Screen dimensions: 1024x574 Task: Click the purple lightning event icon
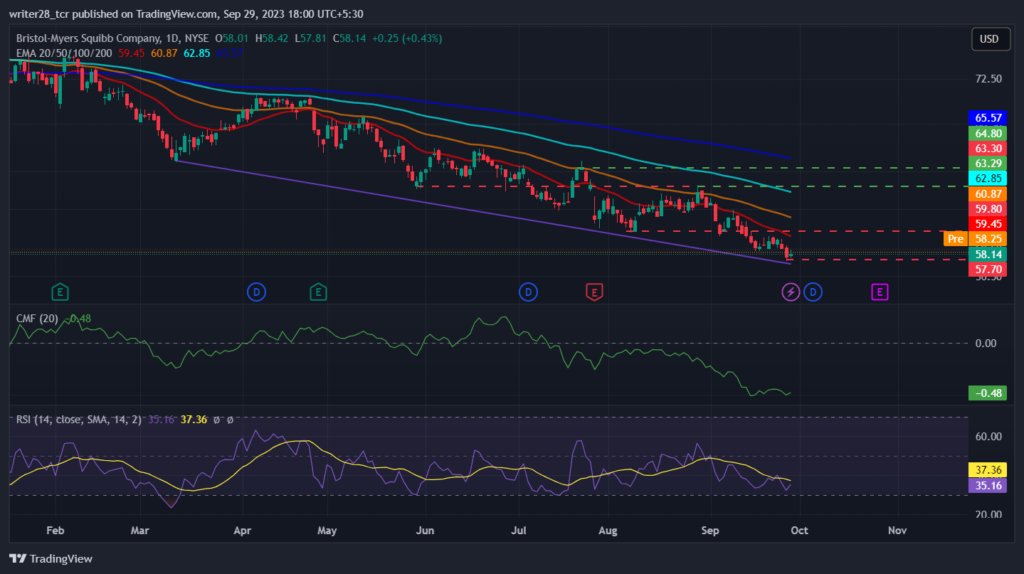pyautogui.click(x=791, y=292)
